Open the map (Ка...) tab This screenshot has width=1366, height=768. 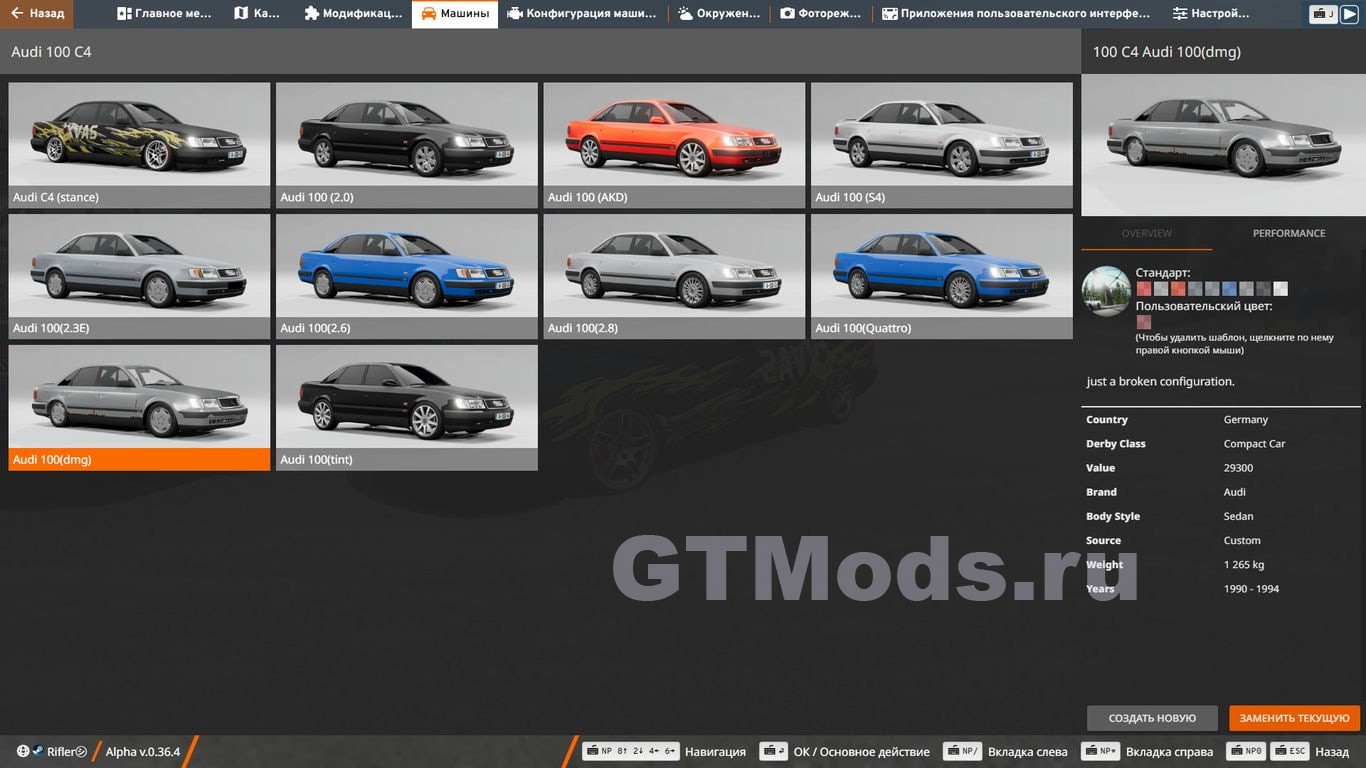(x=257, y=14)
